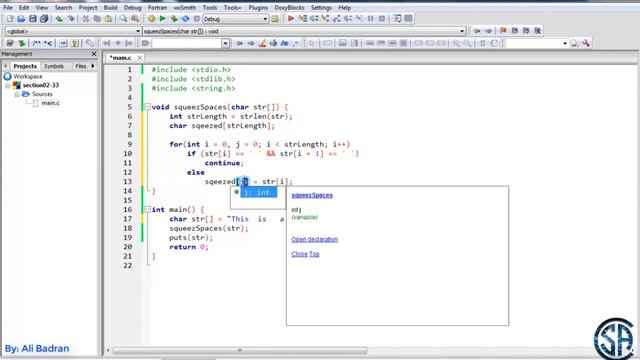Click the Cut toolbar icon

(x=86, y=19)
